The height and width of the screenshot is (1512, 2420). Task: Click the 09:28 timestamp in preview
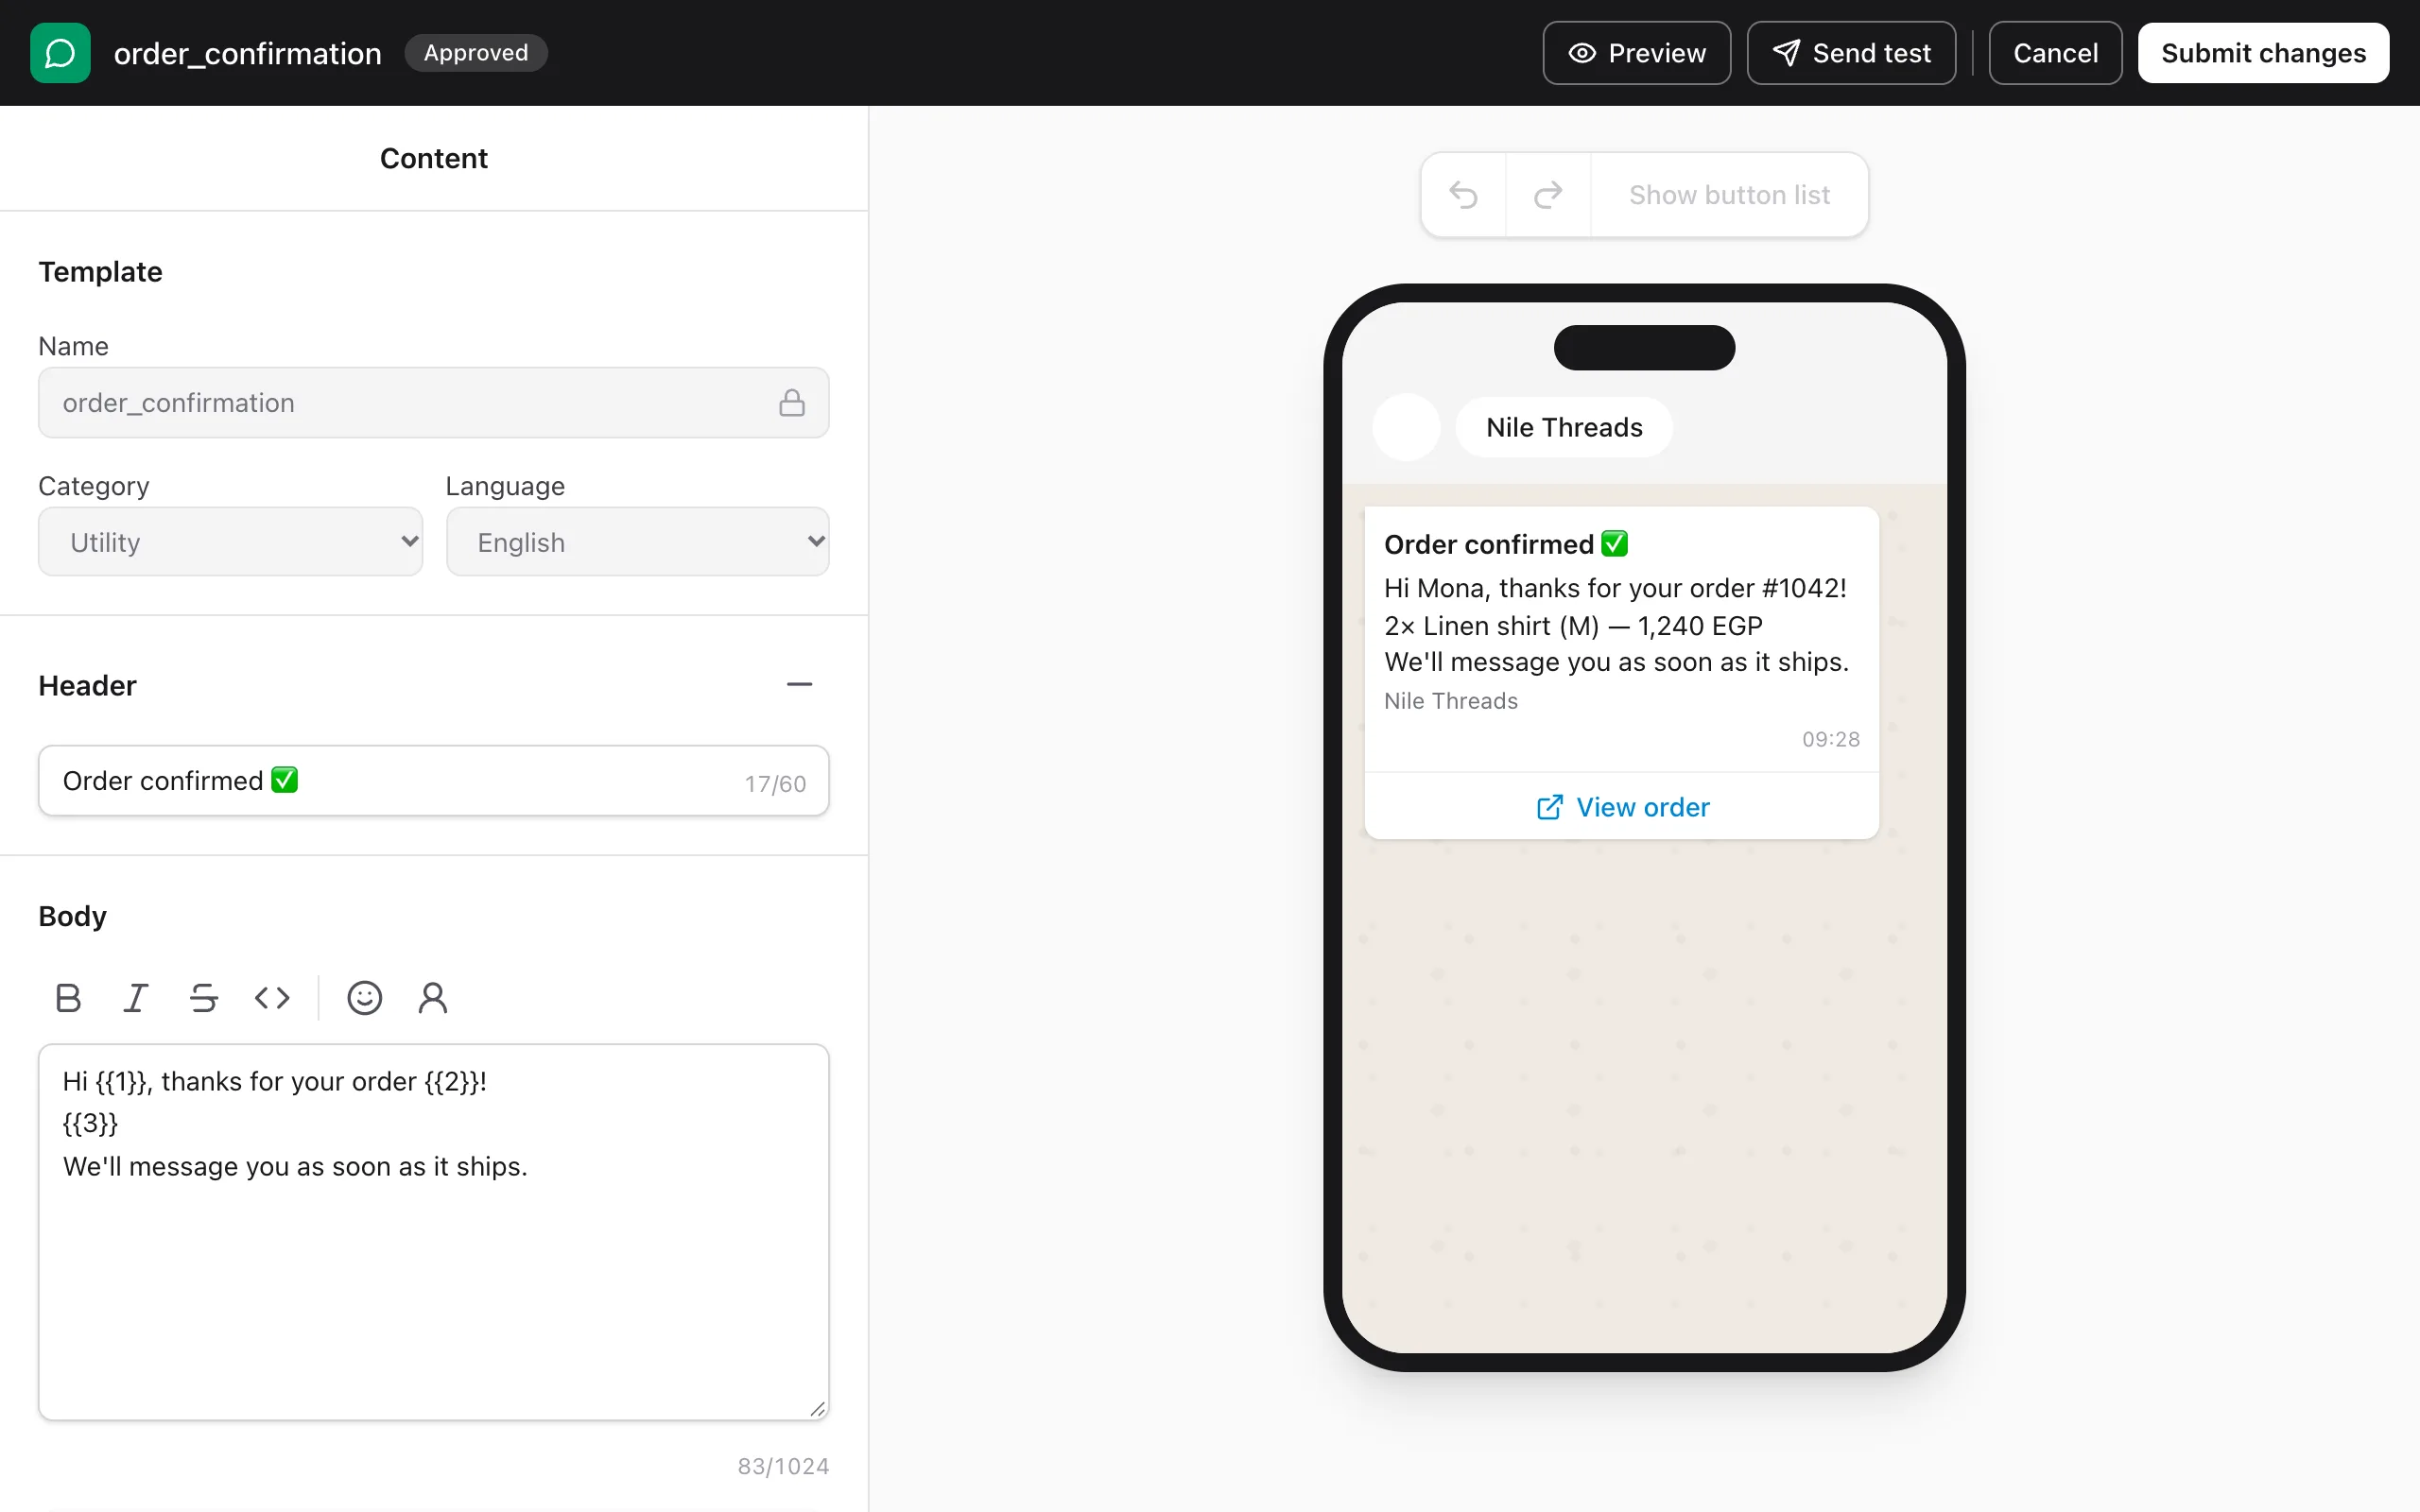[x=1831, y=739]
